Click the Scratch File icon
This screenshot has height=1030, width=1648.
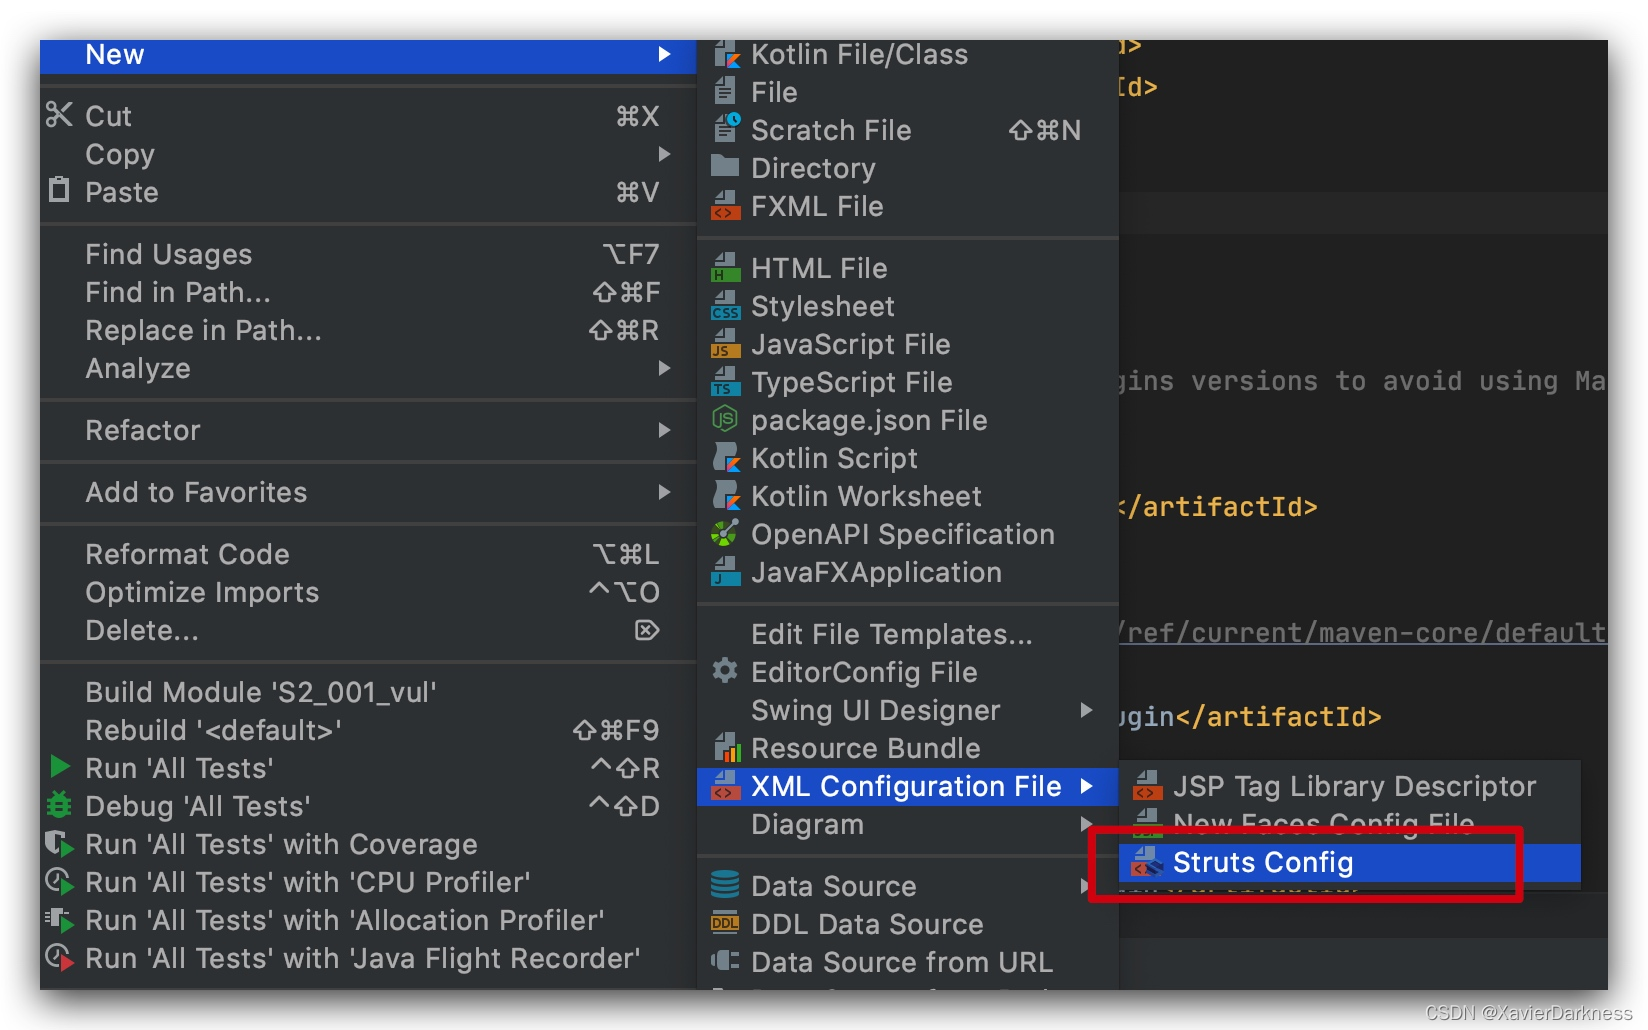[x=726, y=128]
